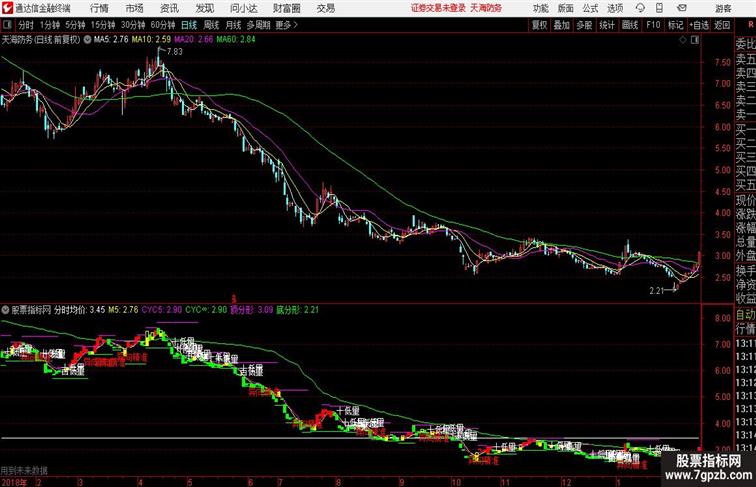Image resolution: width=756 pixels, height=487 pixels.
Task: Switch to the 60分钟 timeframe
Action: 163,25
